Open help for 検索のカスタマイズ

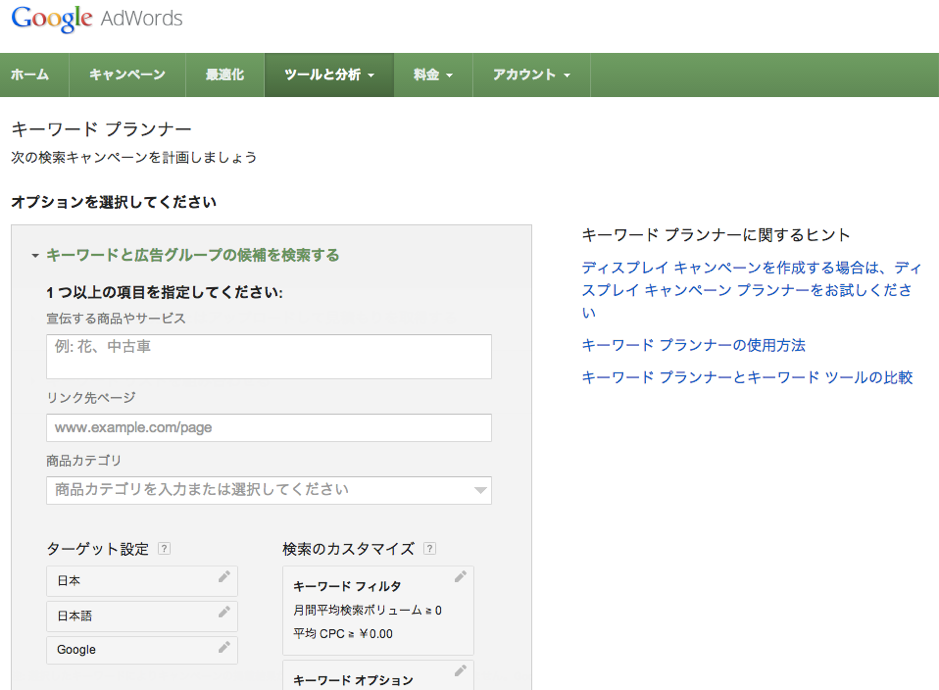[429, 549]
